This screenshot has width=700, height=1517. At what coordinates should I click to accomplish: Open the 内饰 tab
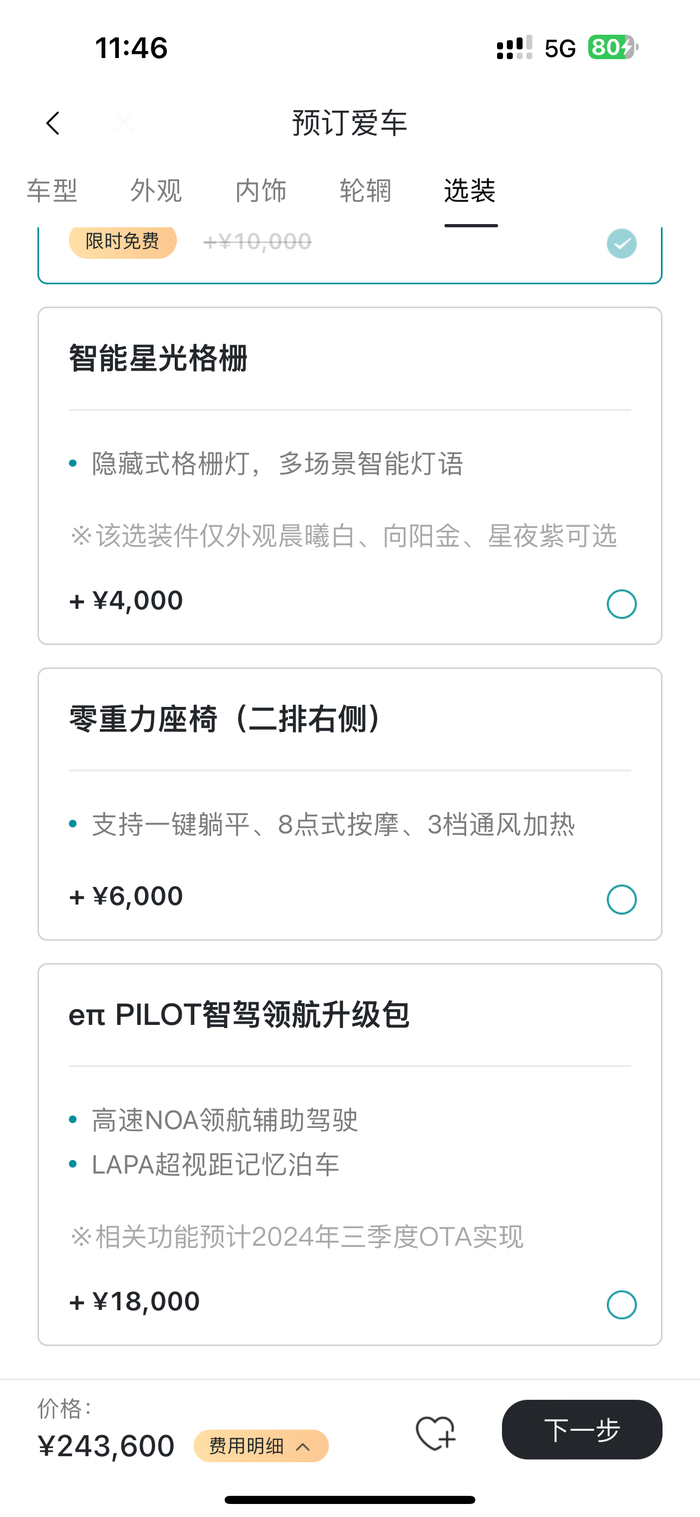pos(261,190)
